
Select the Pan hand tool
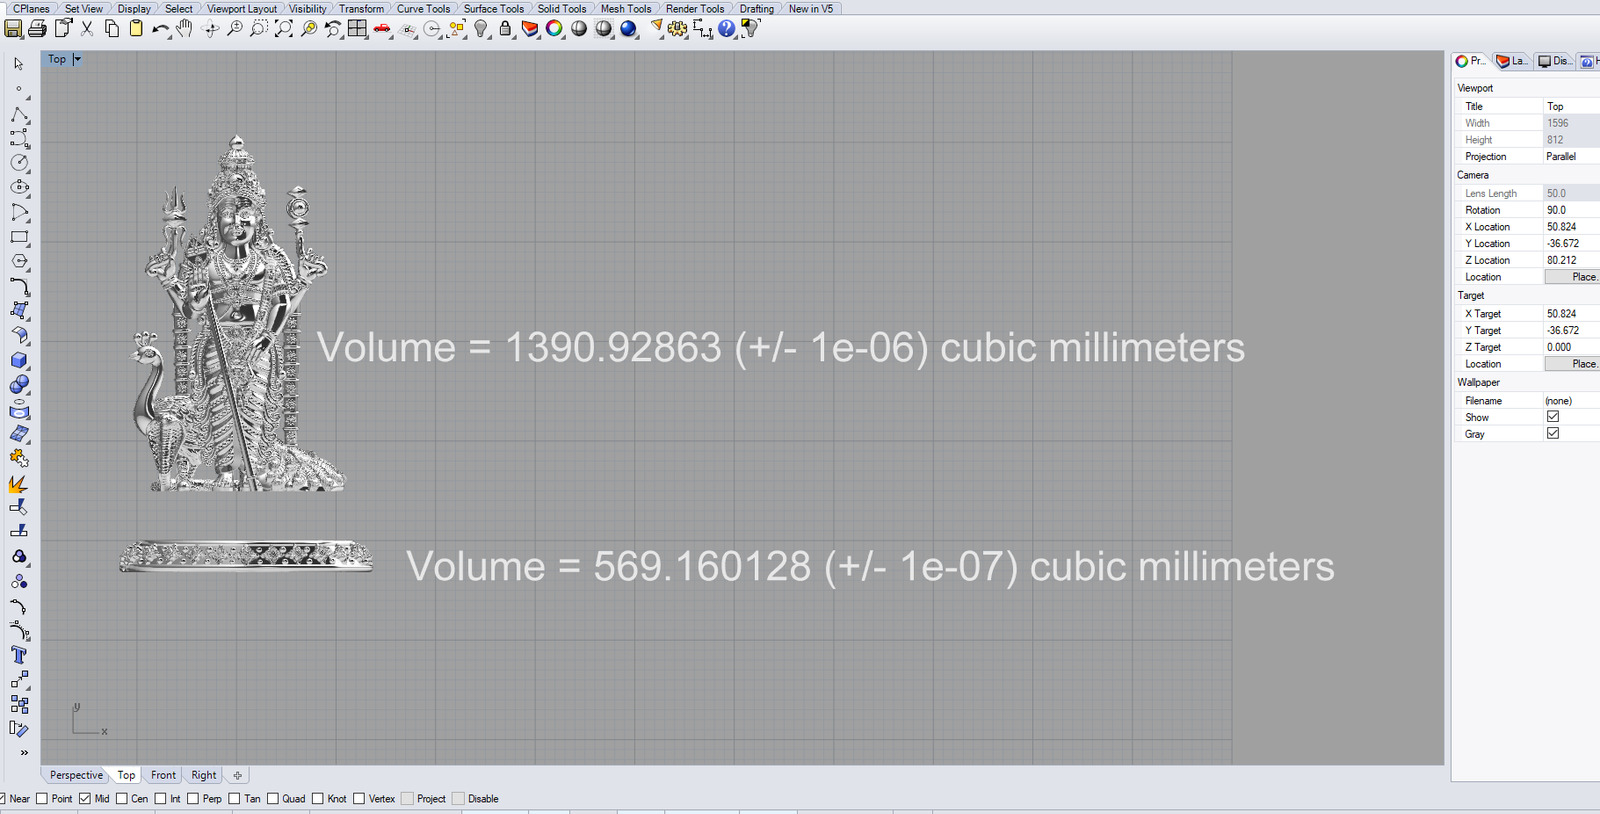tap(185, 29)
